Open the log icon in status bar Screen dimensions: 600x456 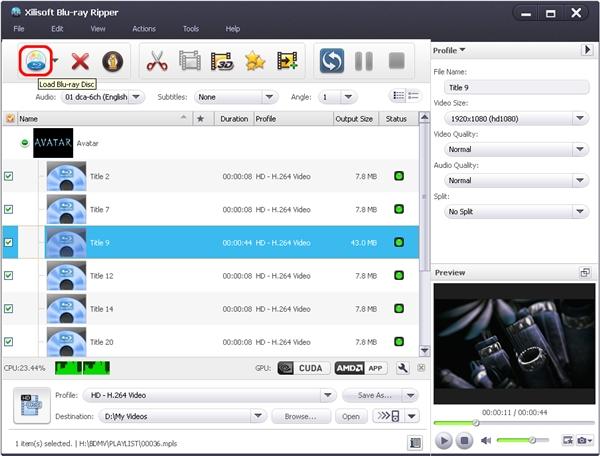point(416,443)
